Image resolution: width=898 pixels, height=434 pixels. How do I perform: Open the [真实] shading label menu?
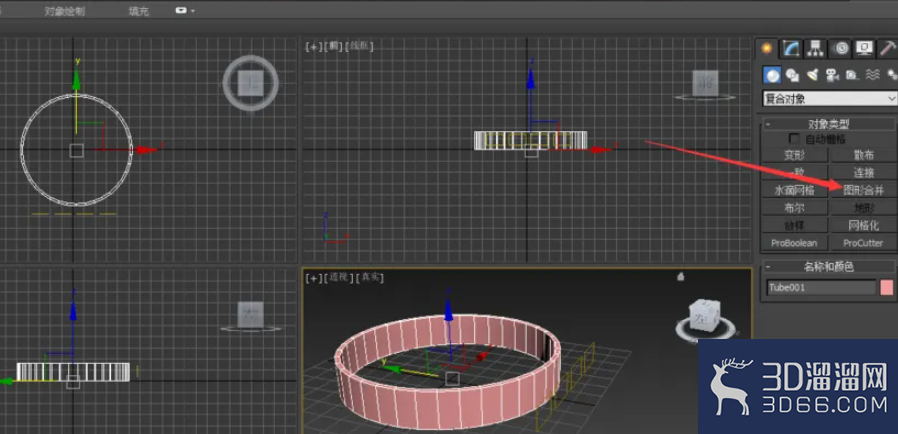[369, 278]
